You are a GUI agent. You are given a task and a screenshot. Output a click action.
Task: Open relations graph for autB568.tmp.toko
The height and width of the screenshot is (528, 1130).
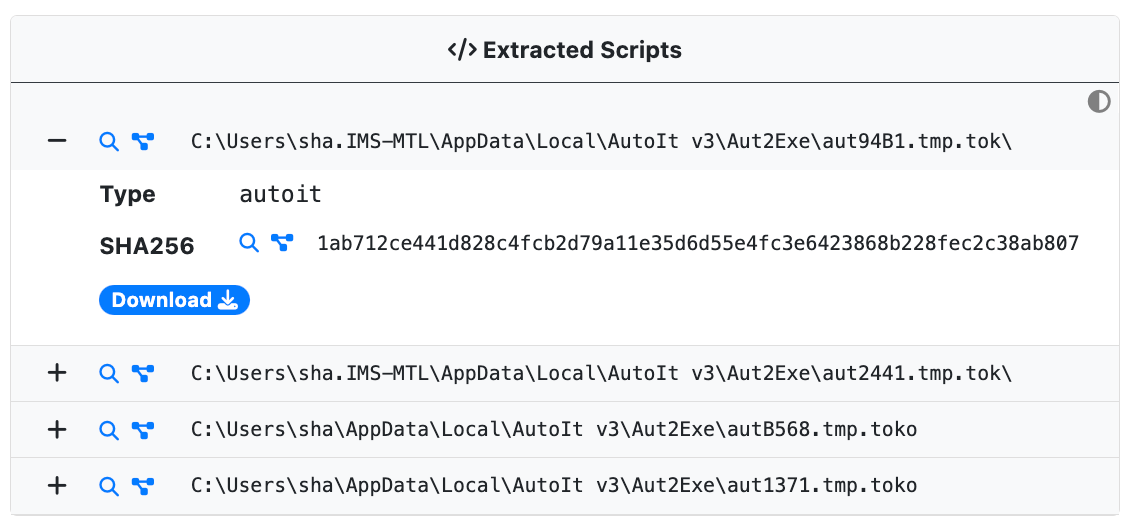click(143, 430)
